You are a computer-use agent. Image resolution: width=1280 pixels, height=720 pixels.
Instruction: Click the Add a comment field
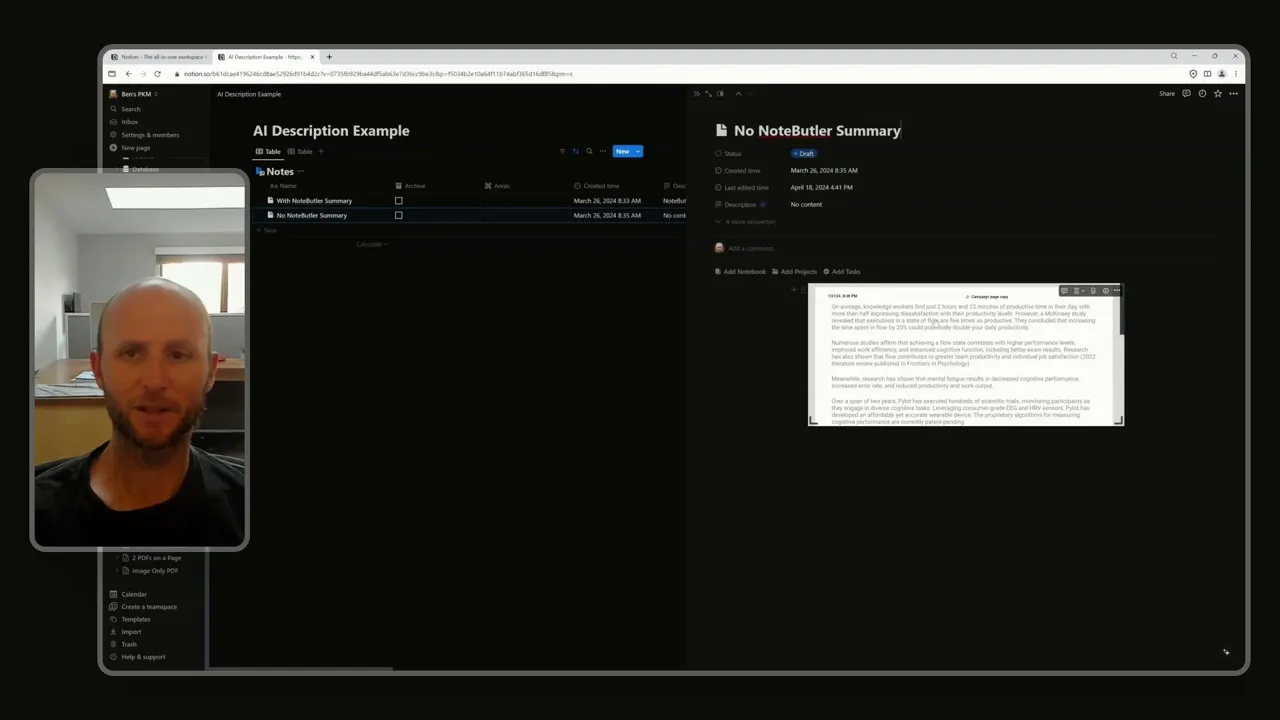[750, 248]
